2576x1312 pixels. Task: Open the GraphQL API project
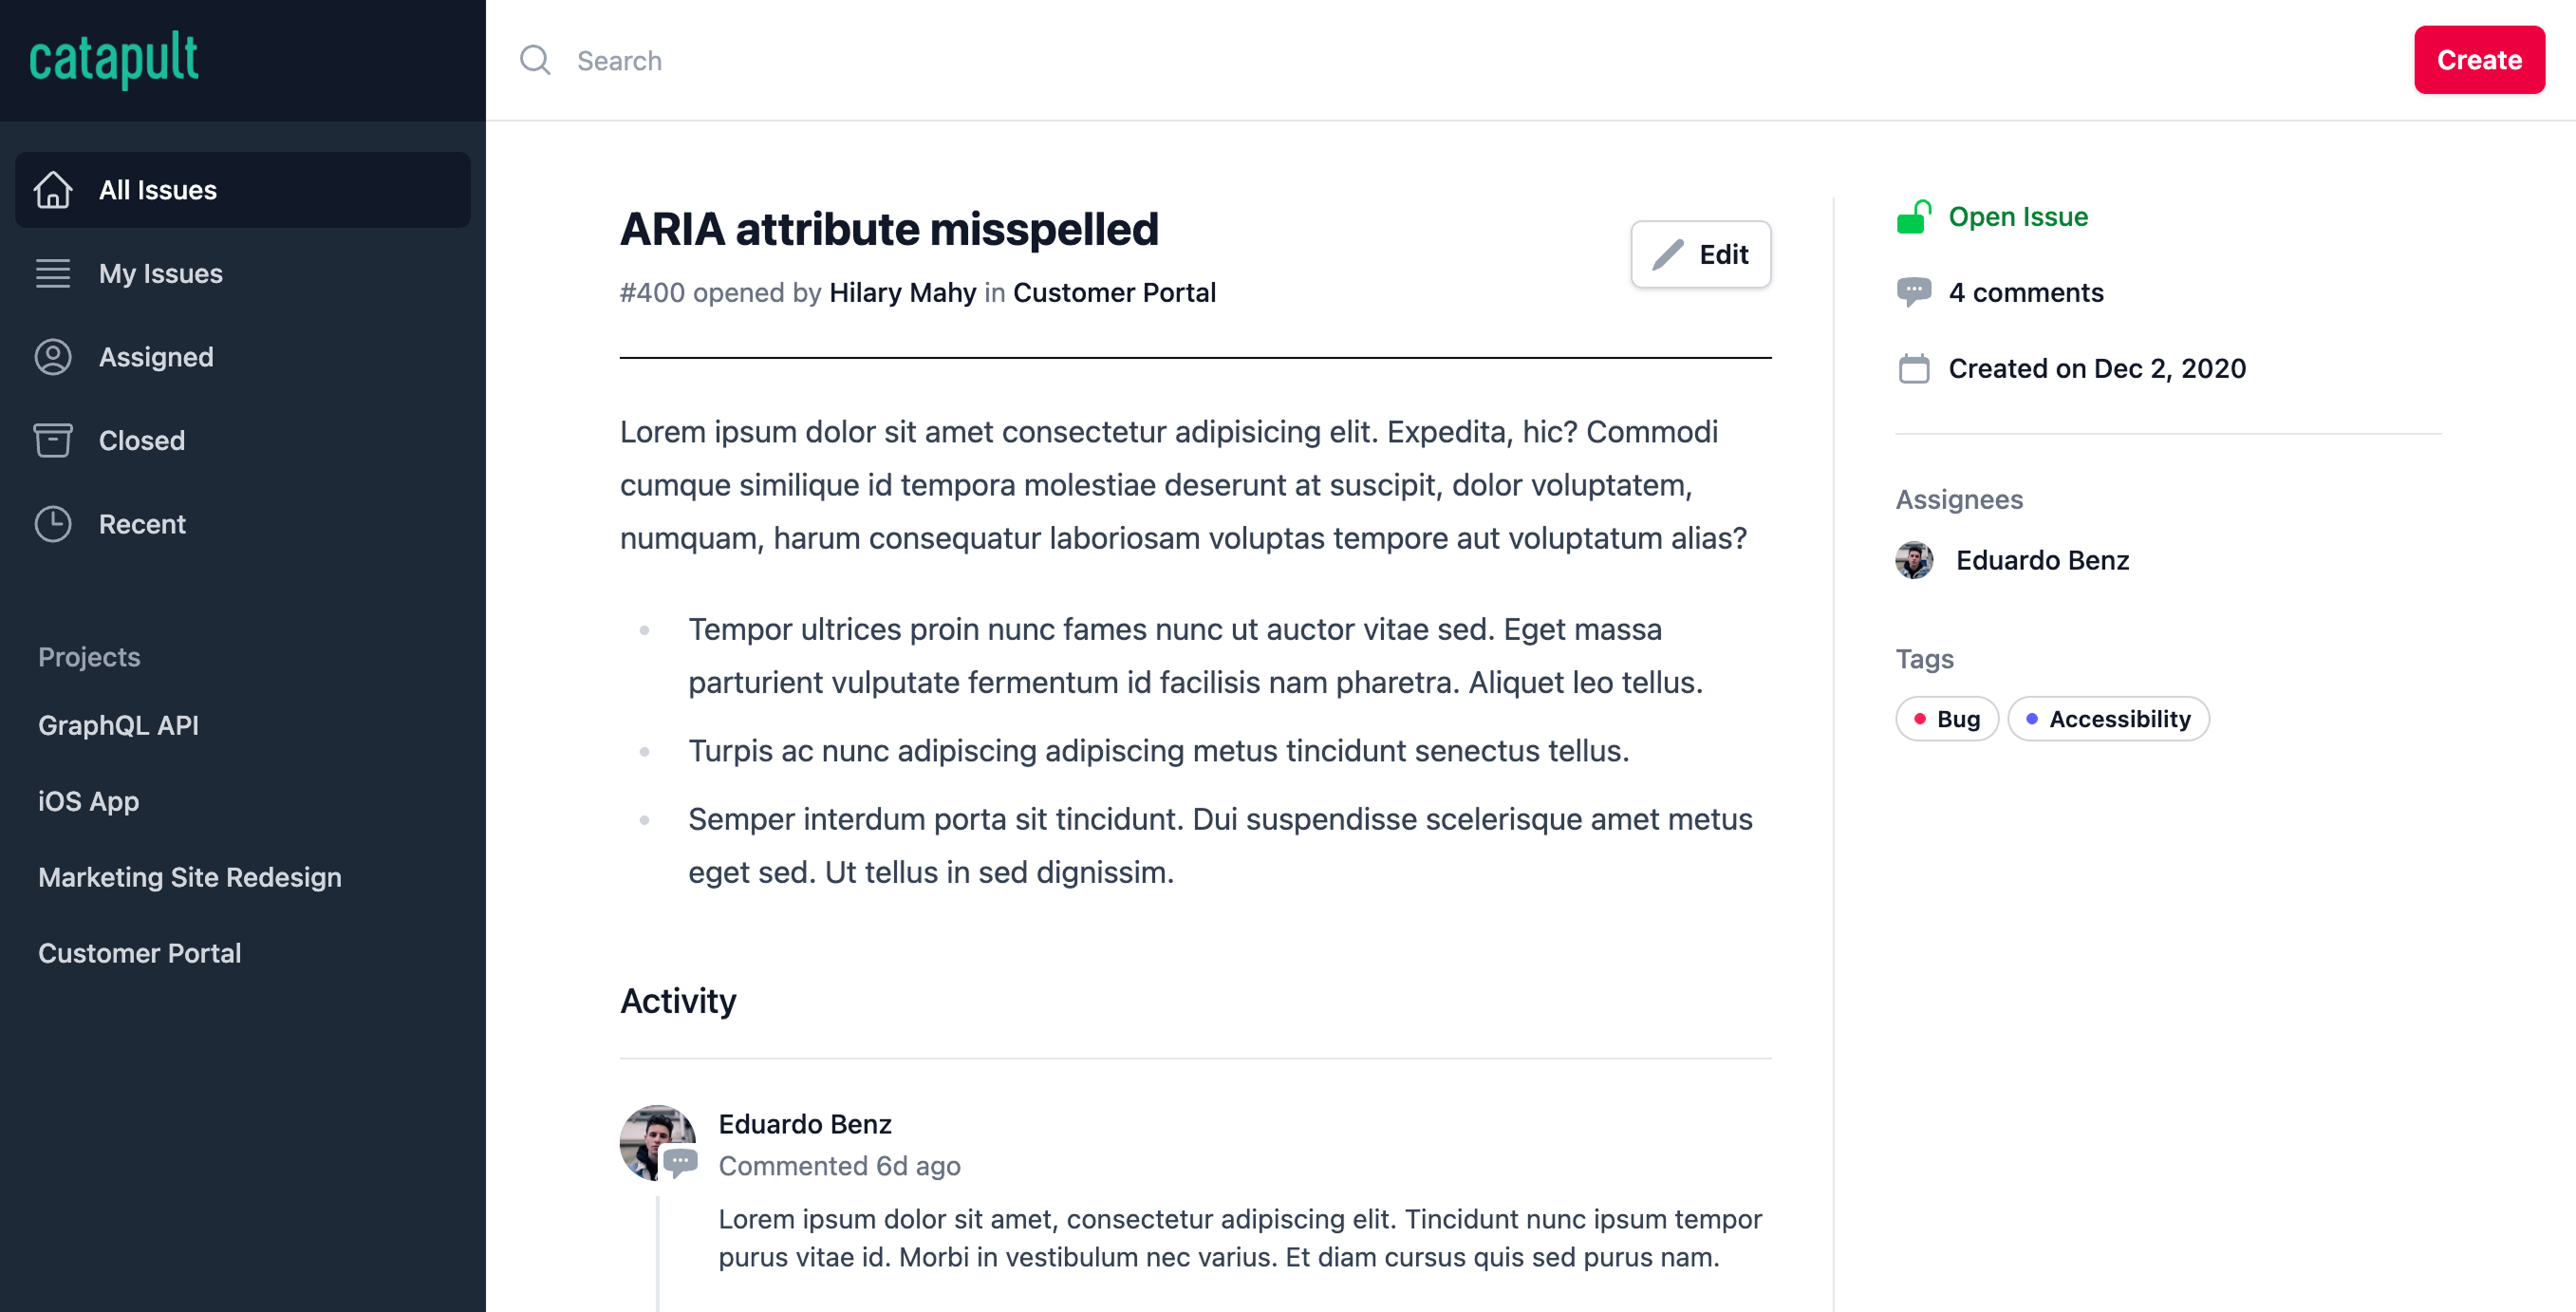coord(118,725)
